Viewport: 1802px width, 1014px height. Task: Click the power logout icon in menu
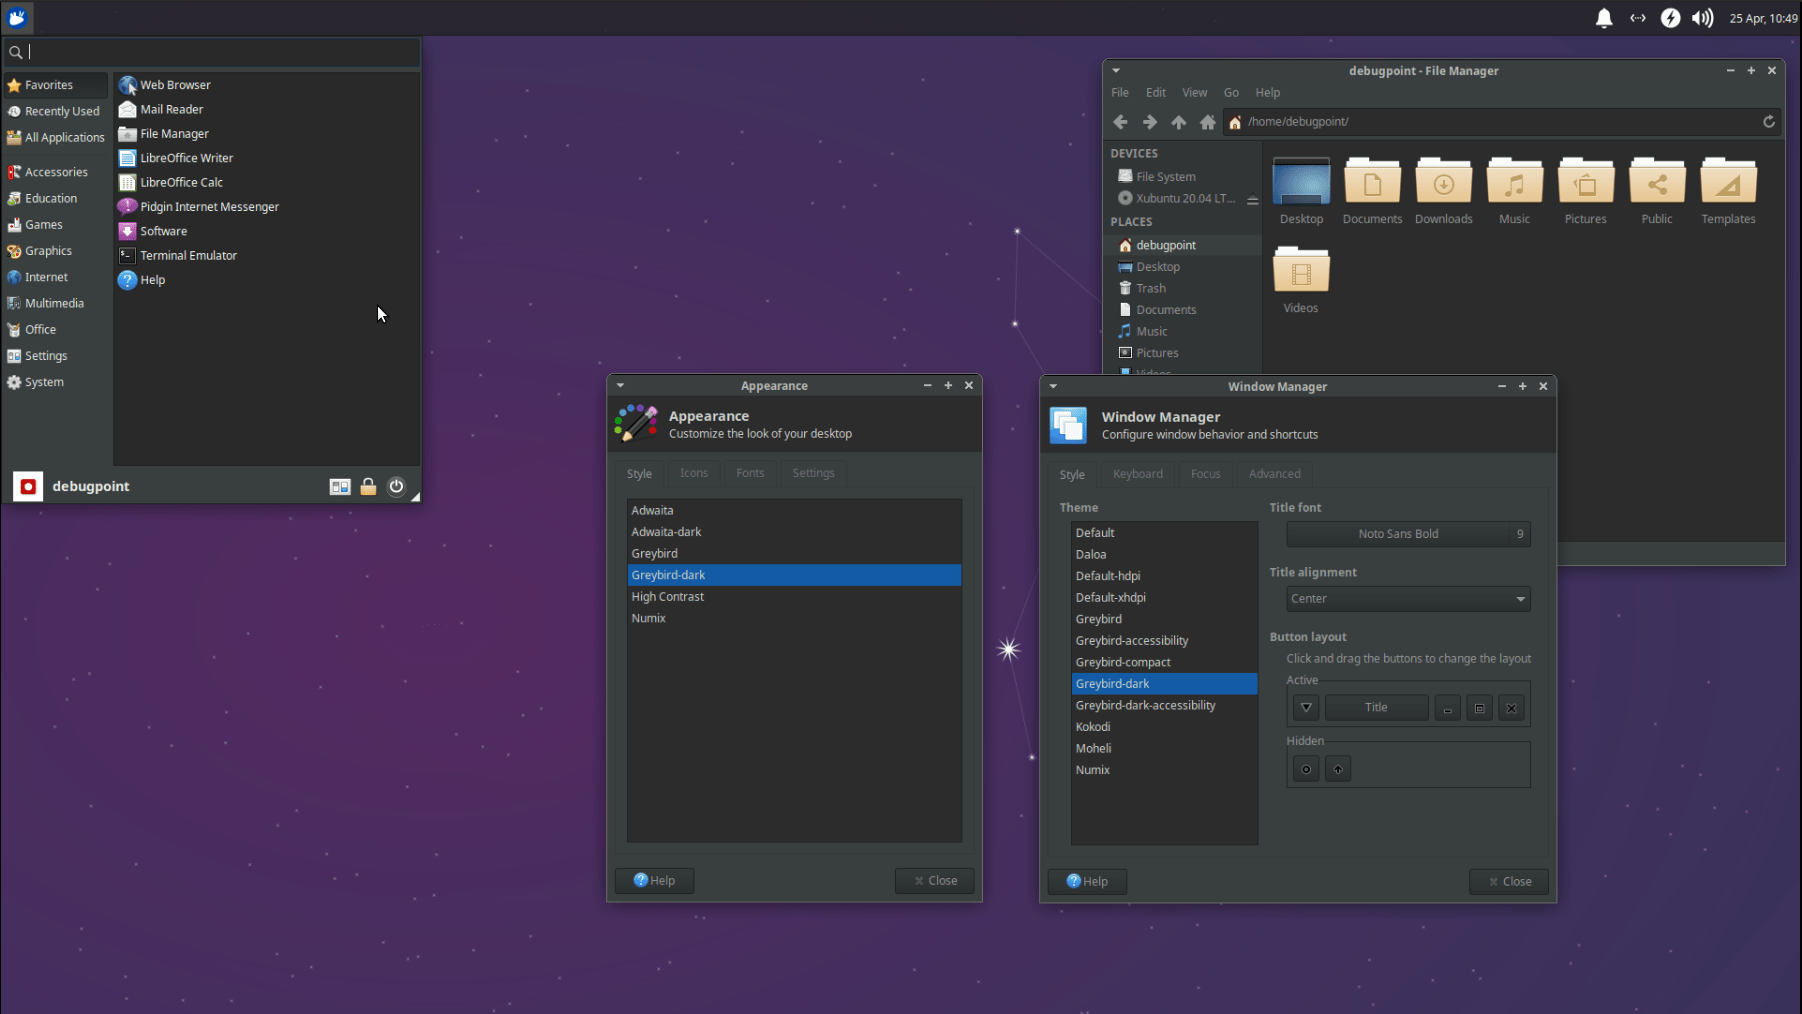pyautogui.click(x=396, y=486)
